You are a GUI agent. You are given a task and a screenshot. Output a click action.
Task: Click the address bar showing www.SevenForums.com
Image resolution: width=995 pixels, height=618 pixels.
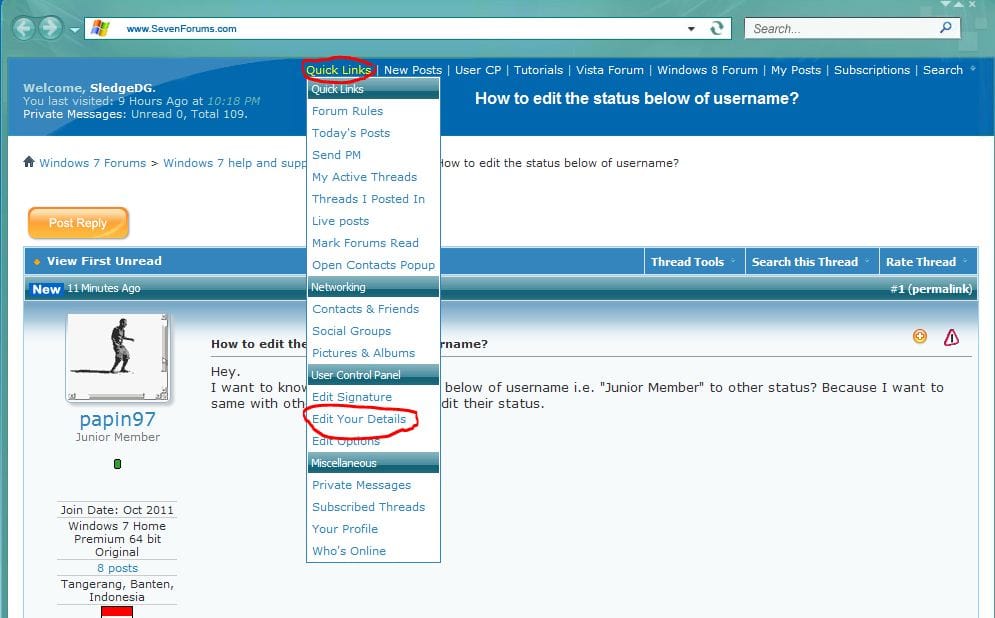pyautogui.click(x=407, y=29)
